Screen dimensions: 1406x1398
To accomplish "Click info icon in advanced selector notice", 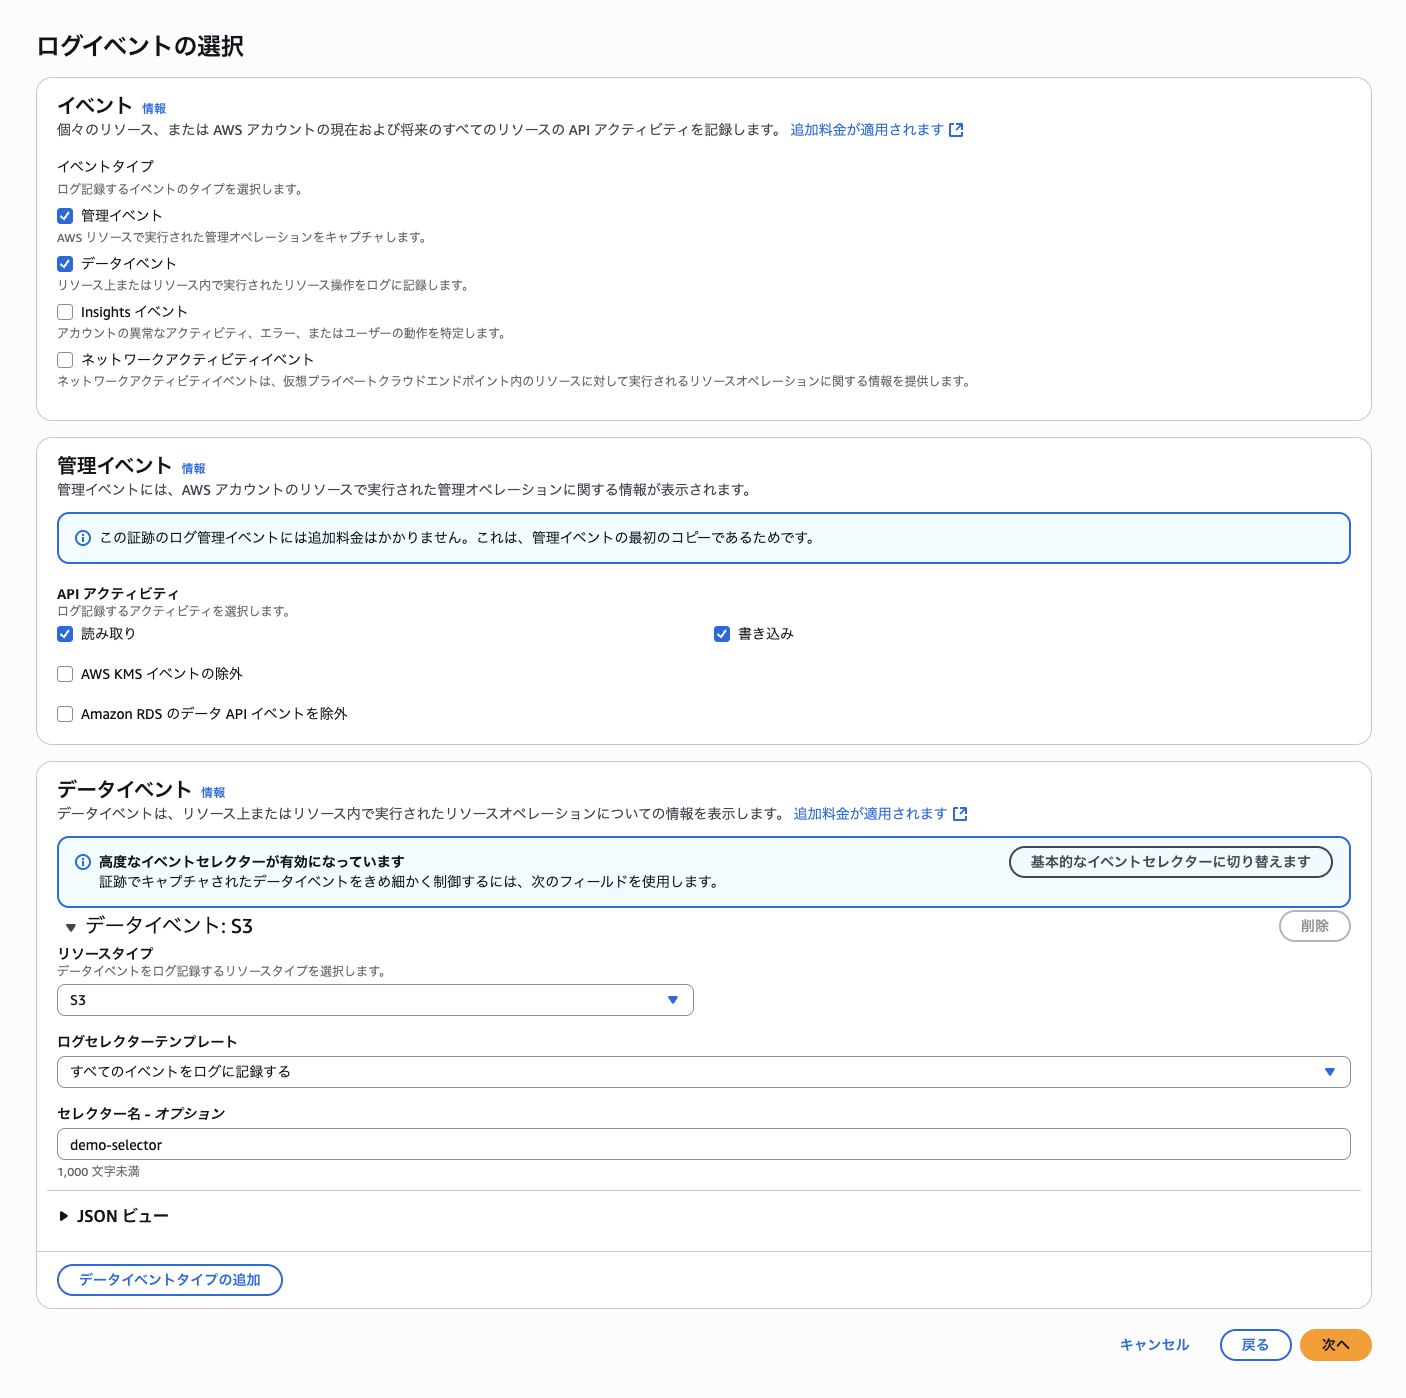I will pos(83,862).
